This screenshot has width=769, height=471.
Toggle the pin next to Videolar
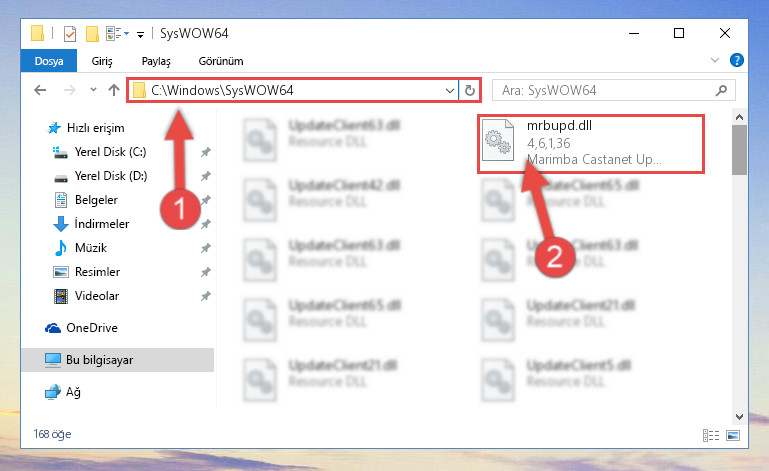205,296
